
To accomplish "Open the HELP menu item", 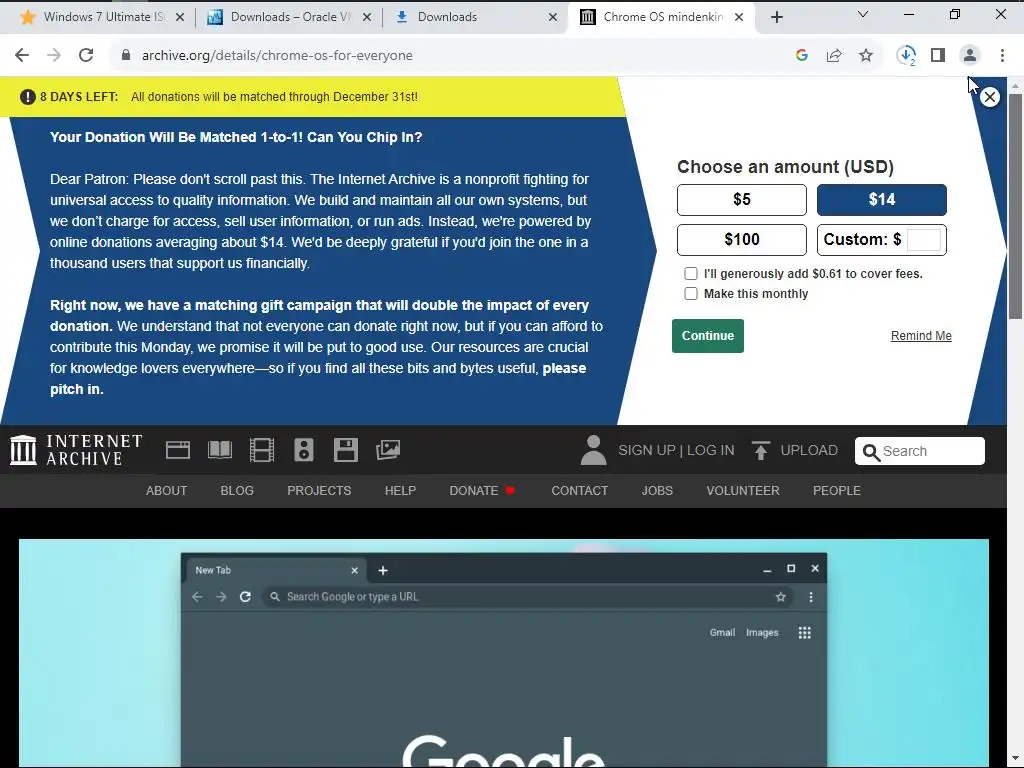I will tap(400, 490).
